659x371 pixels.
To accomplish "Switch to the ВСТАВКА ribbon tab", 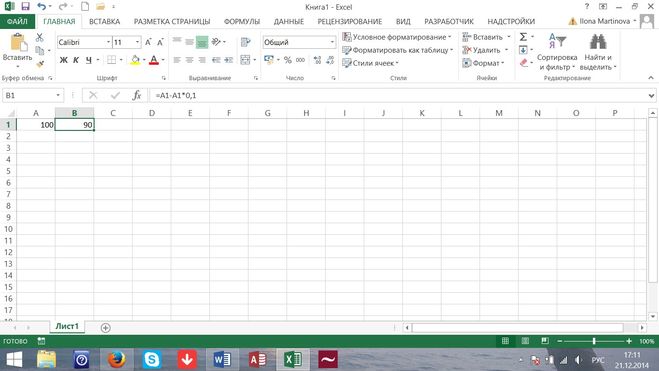I will (x=104, y=21).
